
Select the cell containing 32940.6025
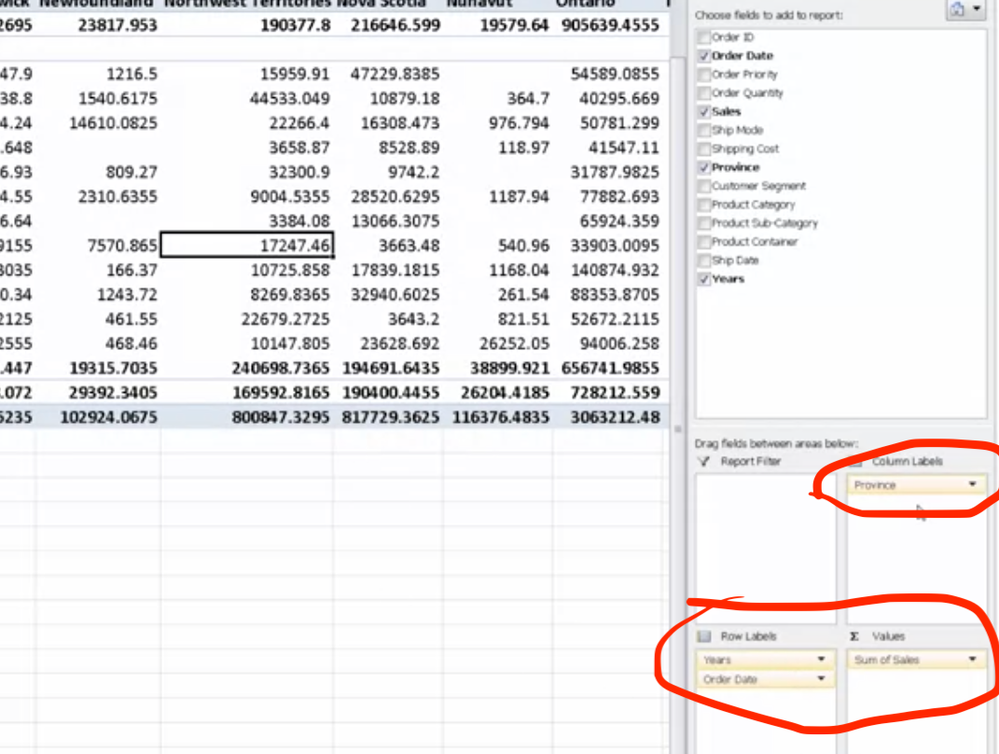(x=388, y=294)
